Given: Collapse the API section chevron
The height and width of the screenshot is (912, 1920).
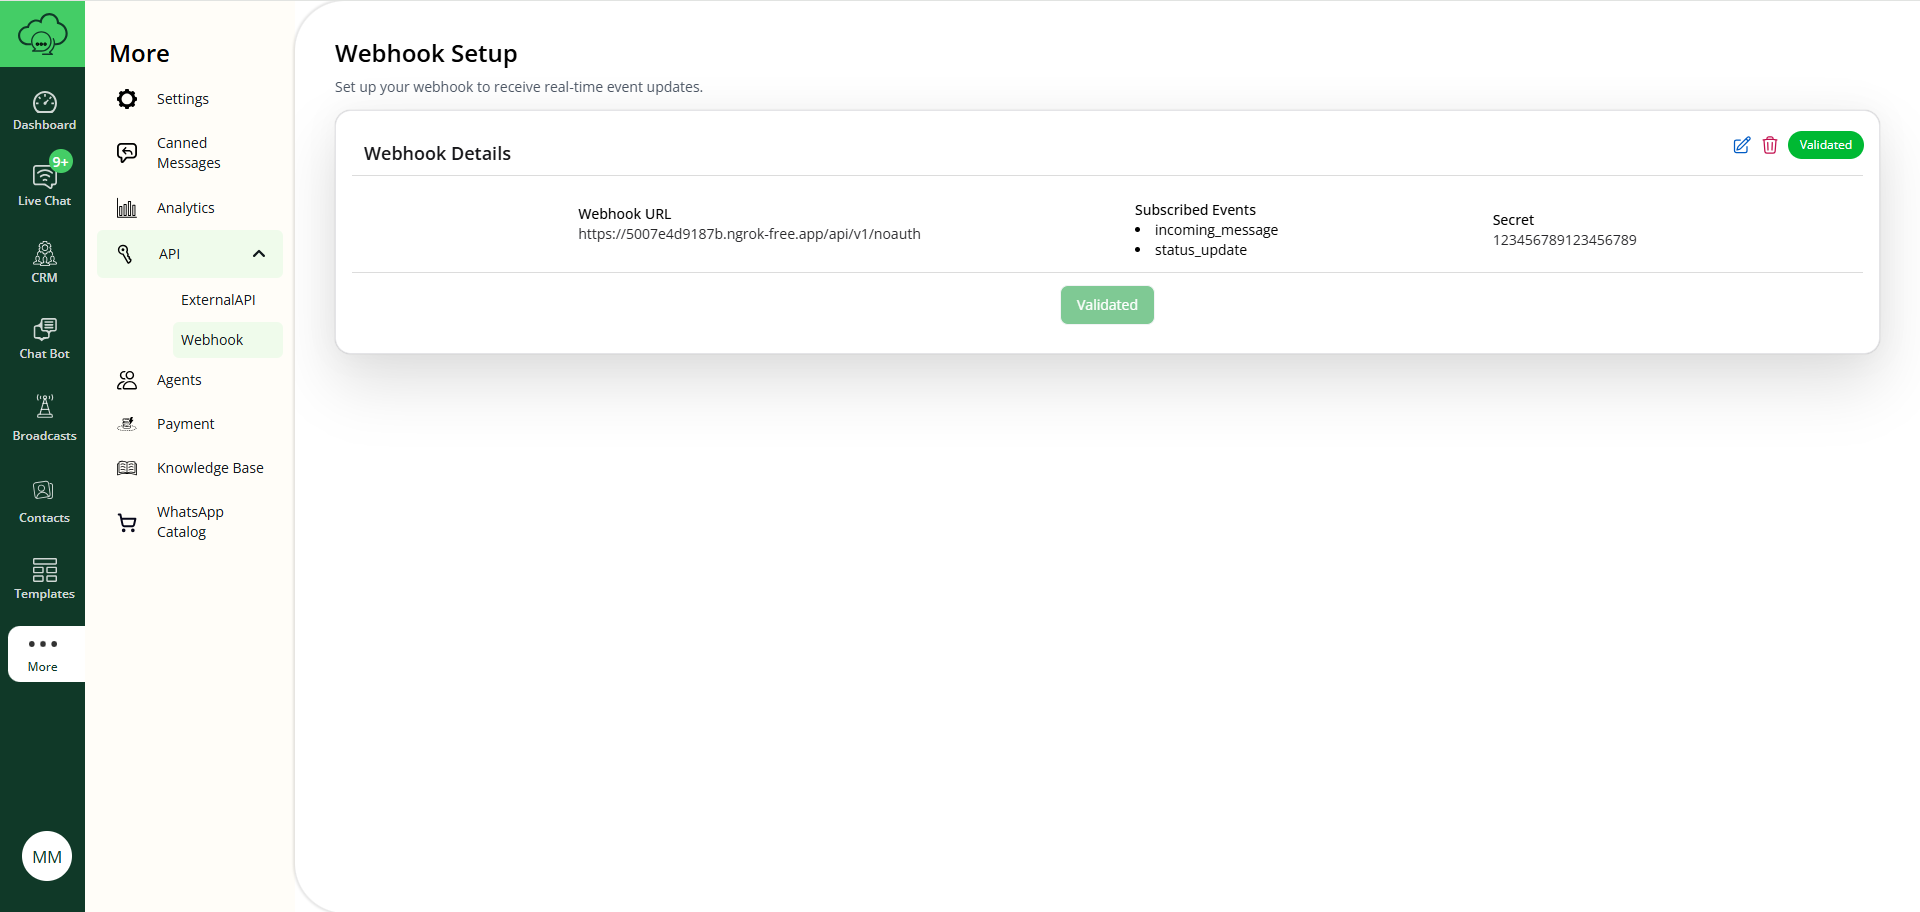Looking at the screenshot, I should [259, 253].
